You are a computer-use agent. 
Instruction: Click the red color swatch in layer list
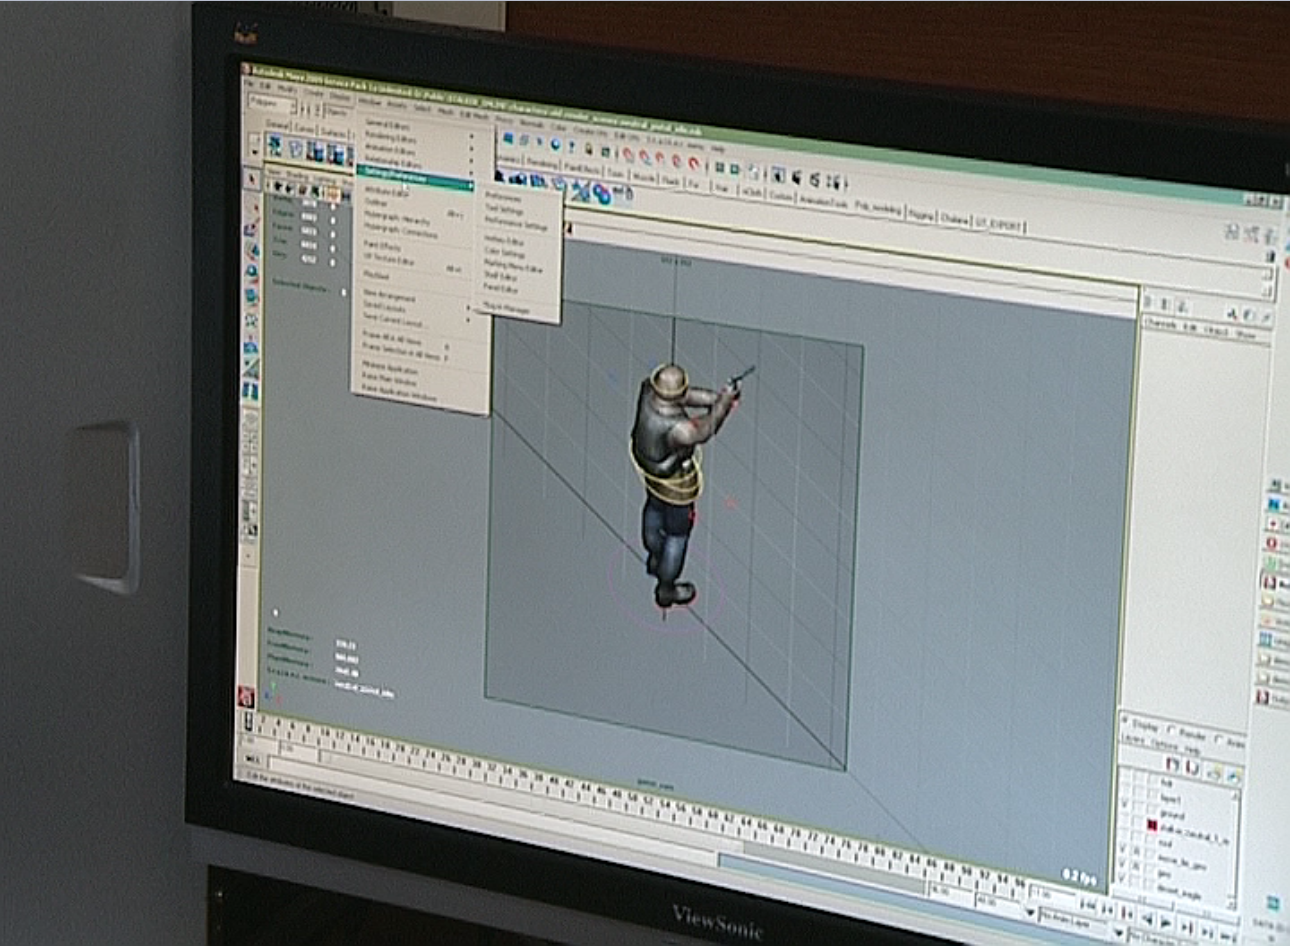tap(1152, 825)
